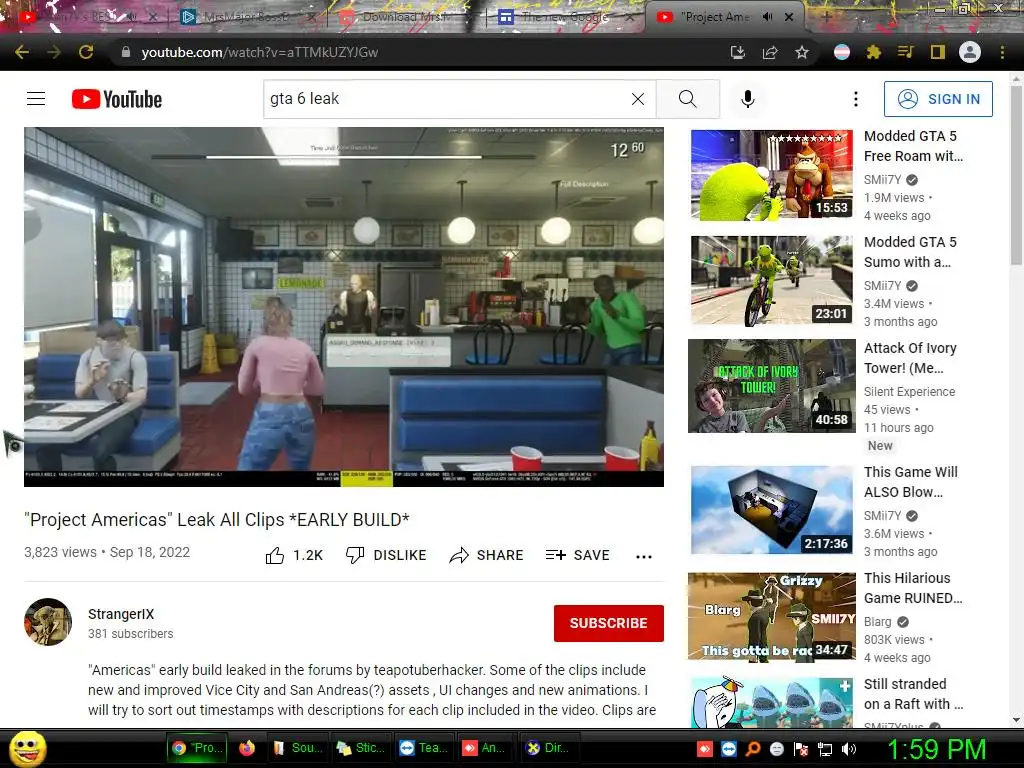Open the TeamViewer taskbar item
This screenshot has height=768, width=1024.
424,748
